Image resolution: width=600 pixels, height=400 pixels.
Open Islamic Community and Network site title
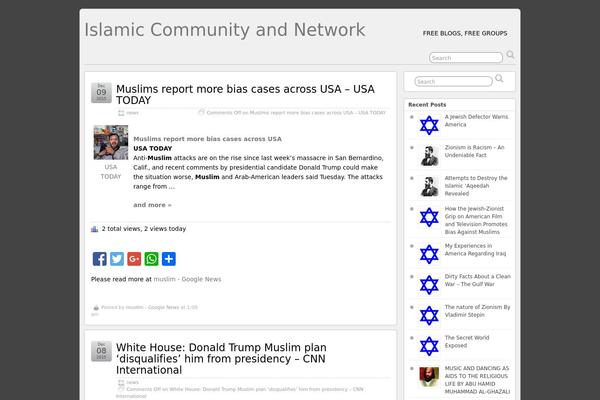[225, 30]
